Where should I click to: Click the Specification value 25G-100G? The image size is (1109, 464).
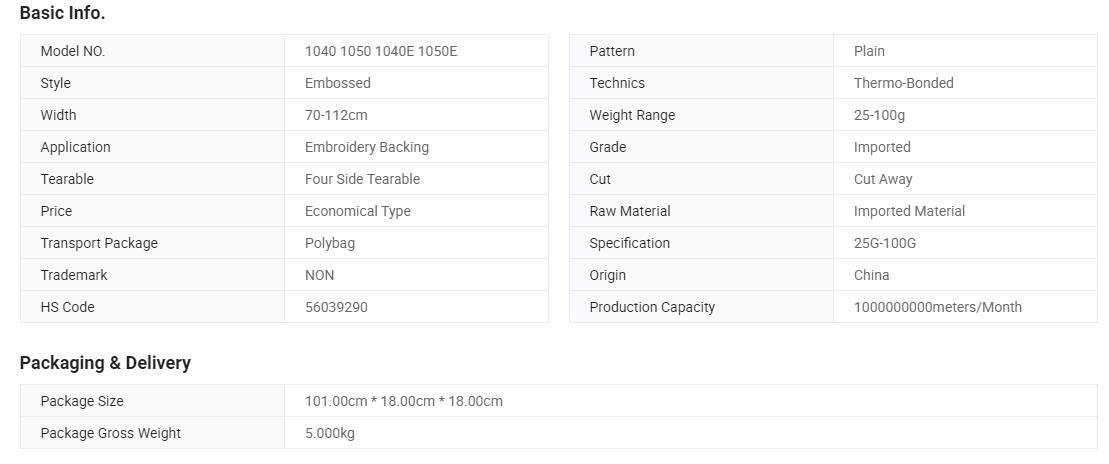pyautogui.click(x=885, y=243)
